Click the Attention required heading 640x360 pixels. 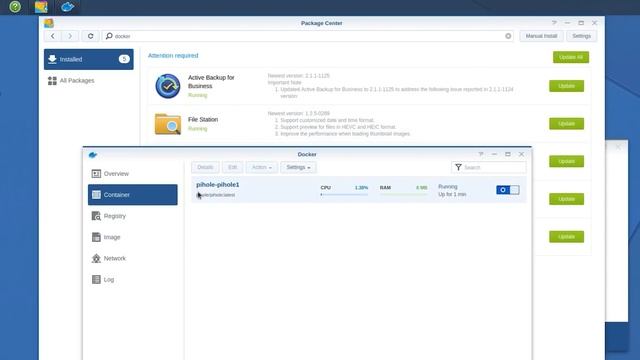click(x=173, y=56)
